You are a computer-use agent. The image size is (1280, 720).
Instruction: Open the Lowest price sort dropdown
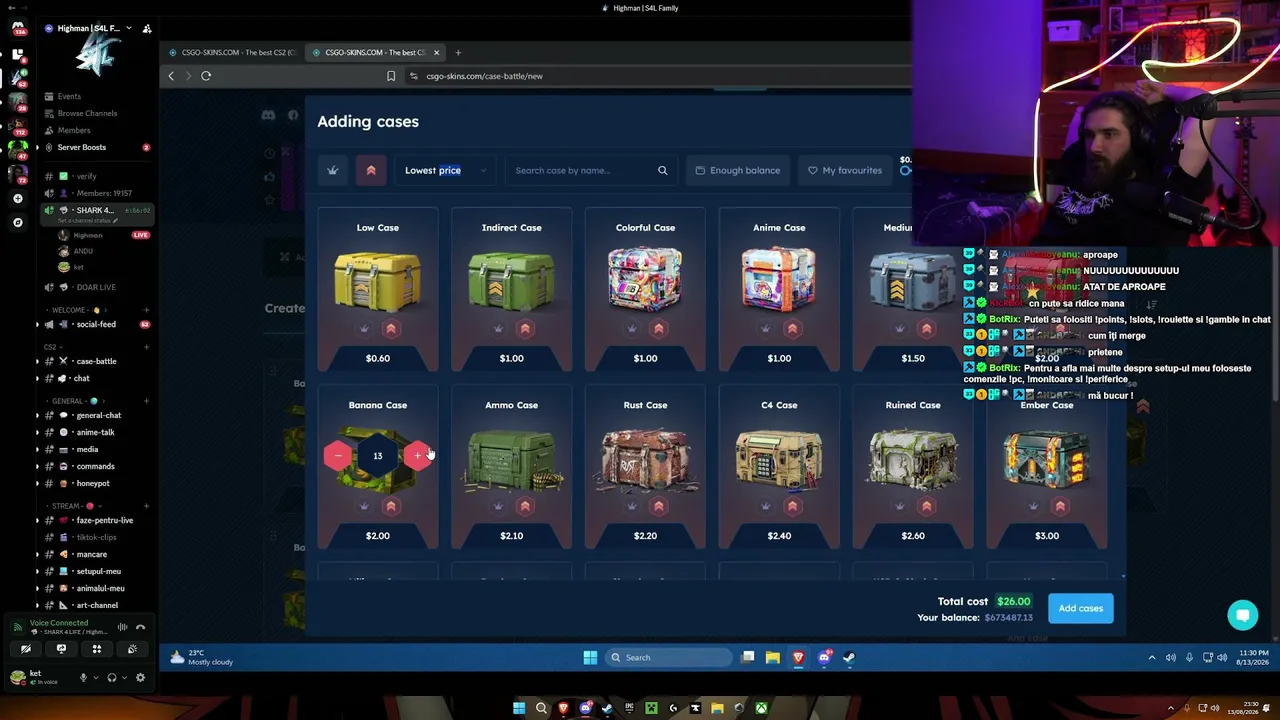[x=445, y=170]
